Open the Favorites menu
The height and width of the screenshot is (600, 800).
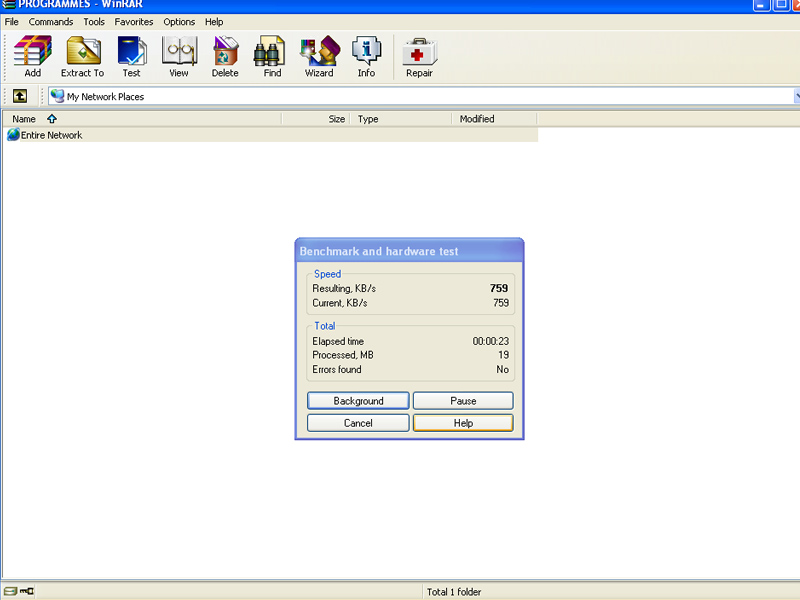(134, 22)
